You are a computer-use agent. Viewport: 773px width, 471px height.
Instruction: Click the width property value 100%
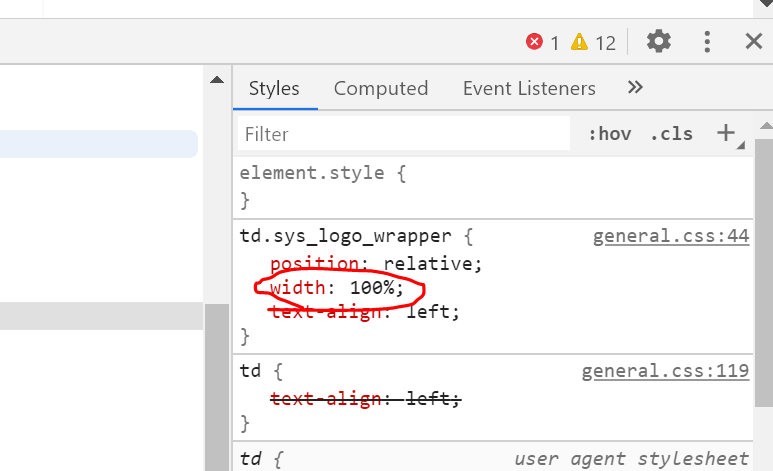377,288
